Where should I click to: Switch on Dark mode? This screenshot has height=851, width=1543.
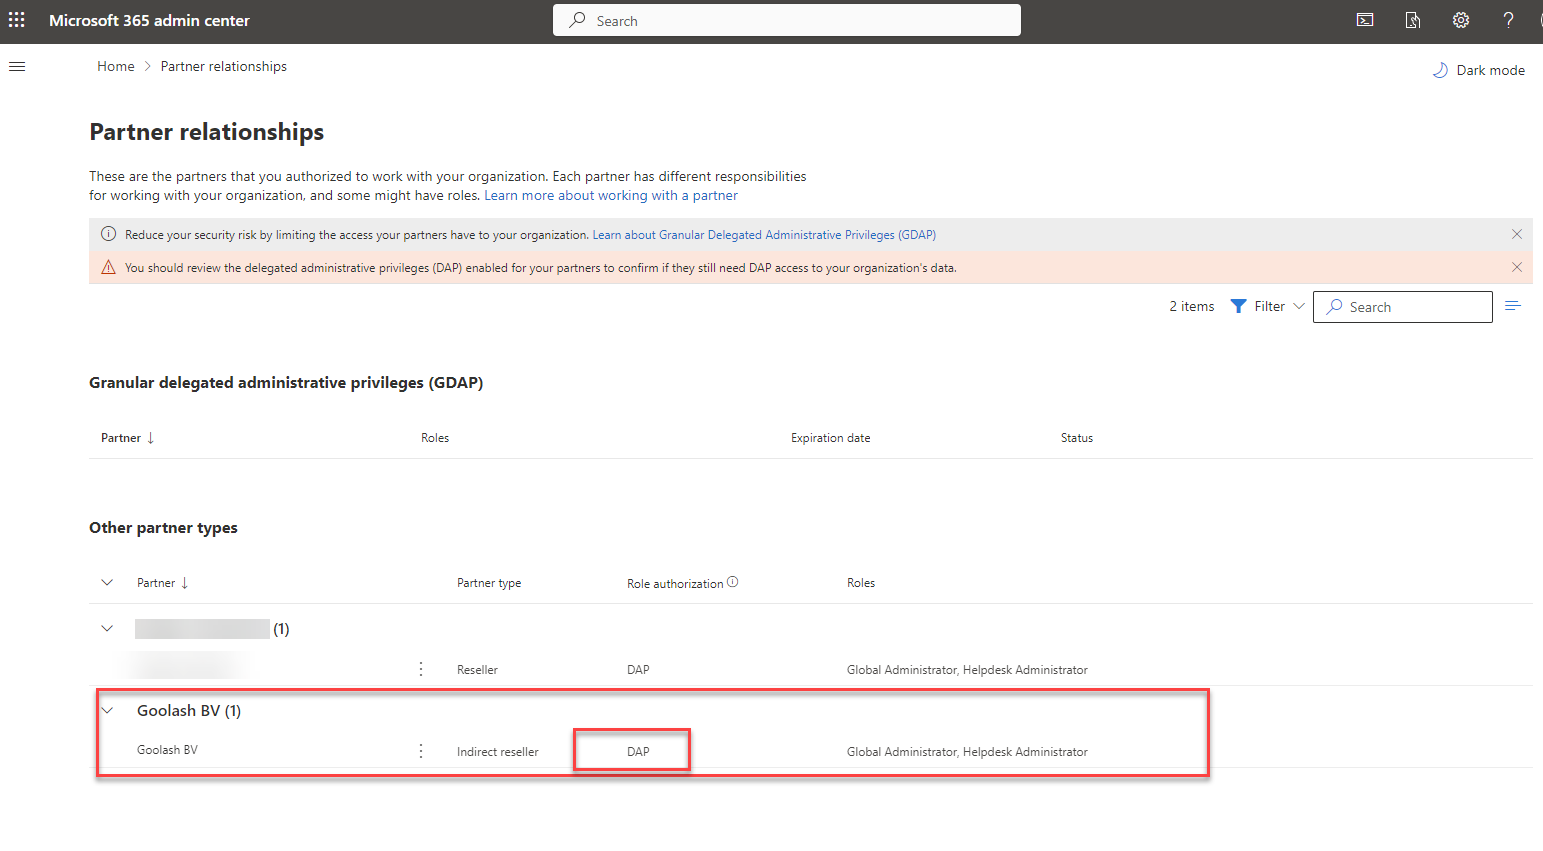1479,70
